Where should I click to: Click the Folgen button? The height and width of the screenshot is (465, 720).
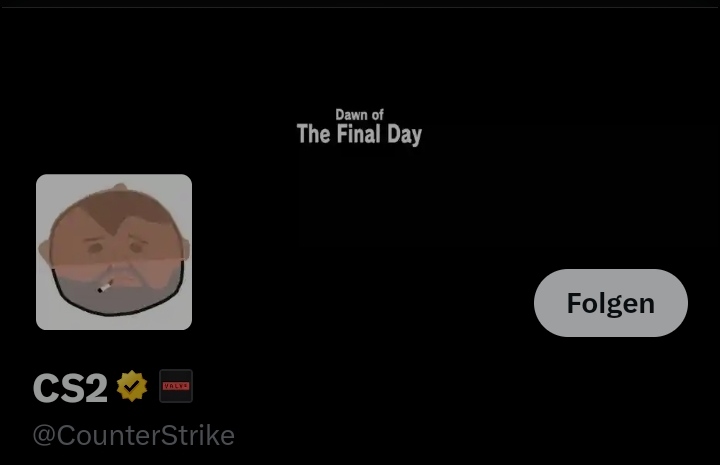(x=611, y=303)
